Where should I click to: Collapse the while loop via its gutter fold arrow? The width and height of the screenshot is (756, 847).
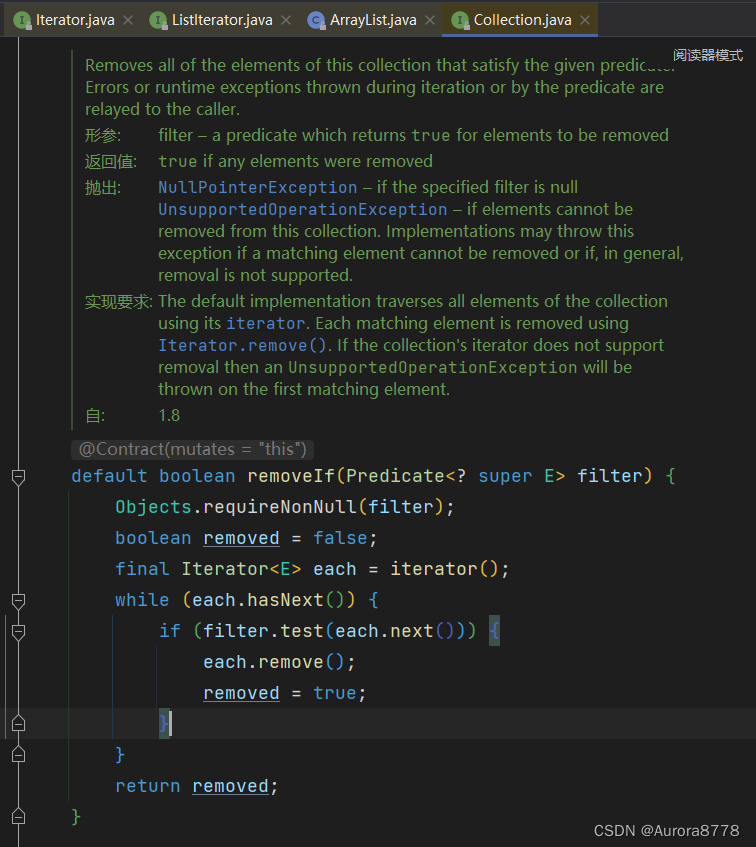[17, 601]
